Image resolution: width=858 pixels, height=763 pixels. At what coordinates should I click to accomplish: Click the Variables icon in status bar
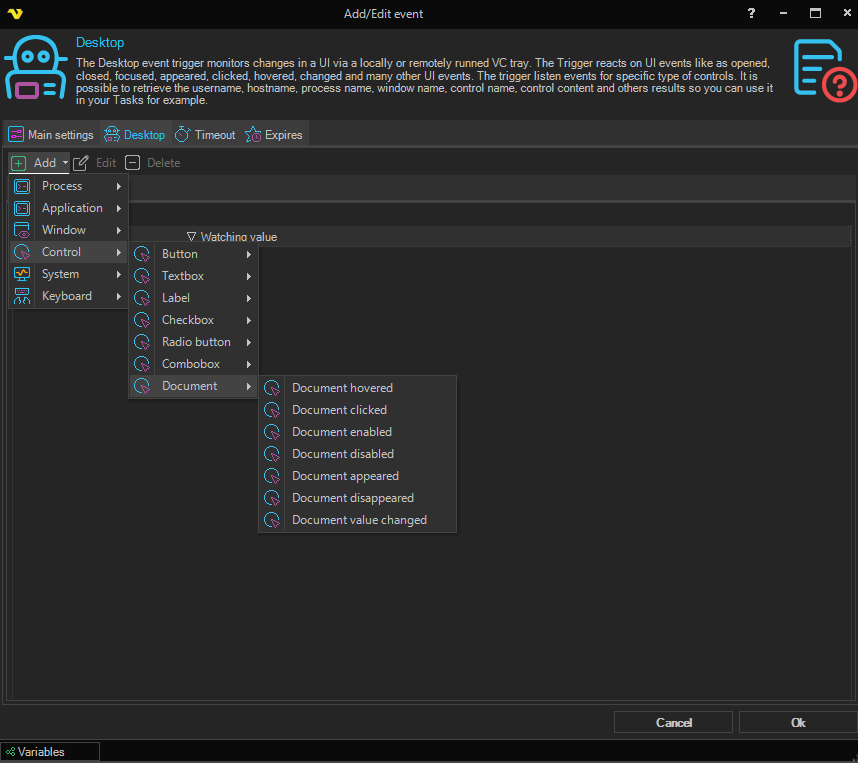(10, 752)
